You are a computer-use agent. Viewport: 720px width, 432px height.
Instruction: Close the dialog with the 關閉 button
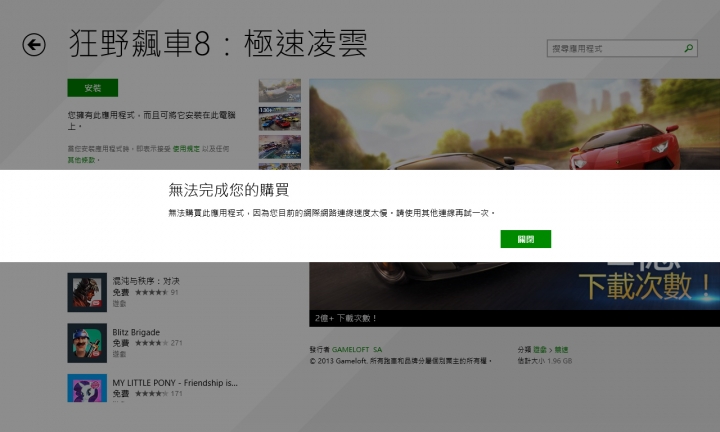point(525,239)
